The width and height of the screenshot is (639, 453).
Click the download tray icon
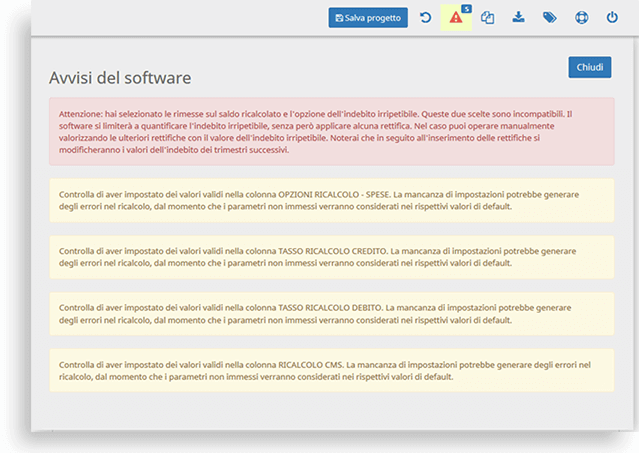coord(518,17)
